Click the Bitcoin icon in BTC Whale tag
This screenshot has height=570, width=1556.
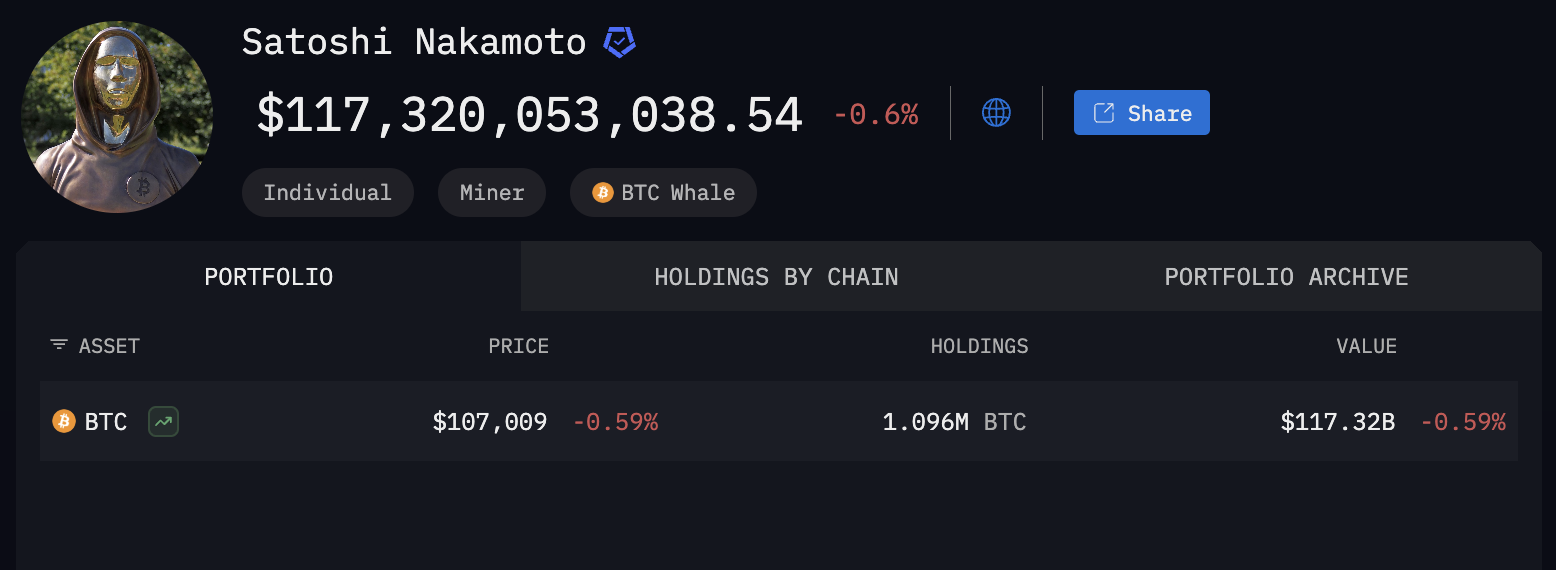coord(602,193)
